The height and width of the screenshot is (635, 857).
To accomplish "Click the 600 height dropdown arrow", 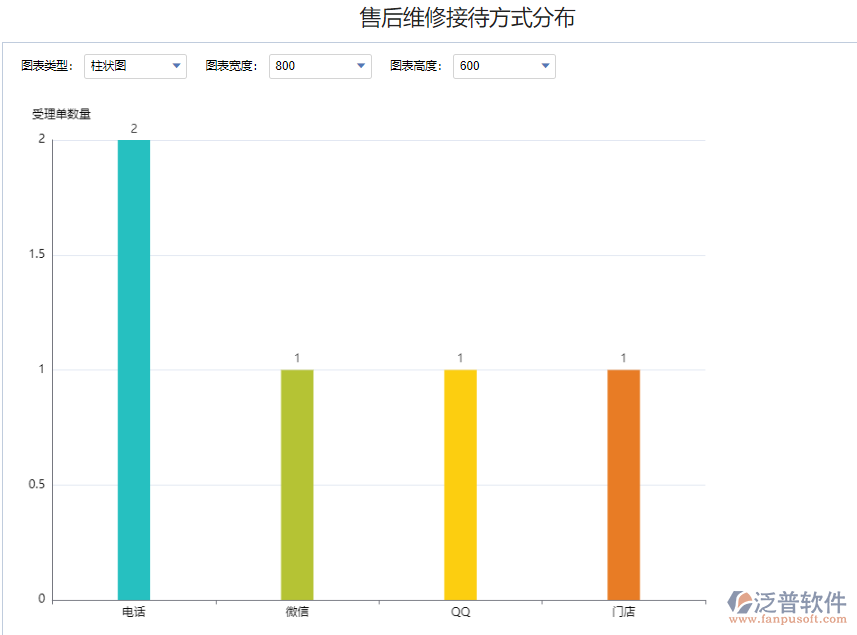I will 546,66.
